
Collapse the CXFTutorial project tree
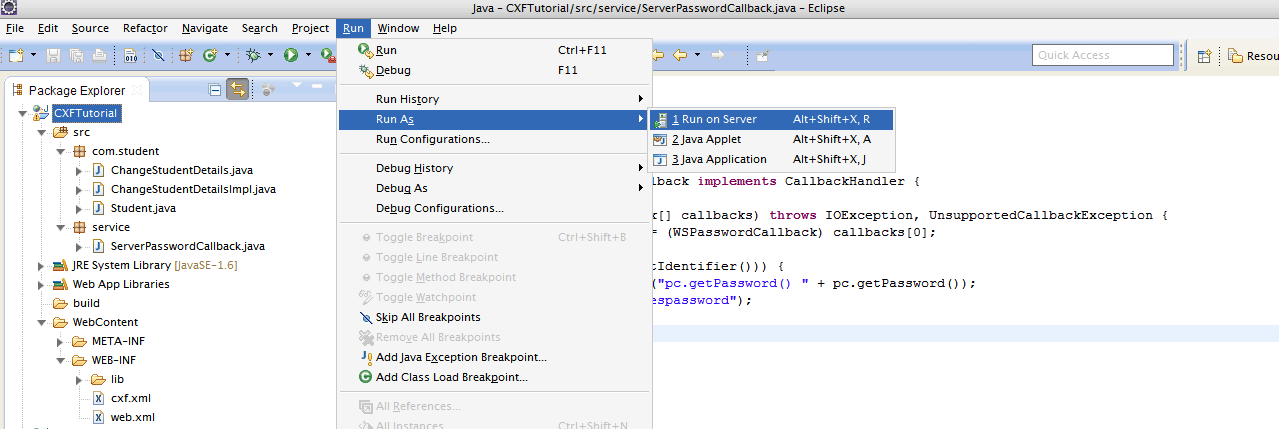tap(22, 113)
